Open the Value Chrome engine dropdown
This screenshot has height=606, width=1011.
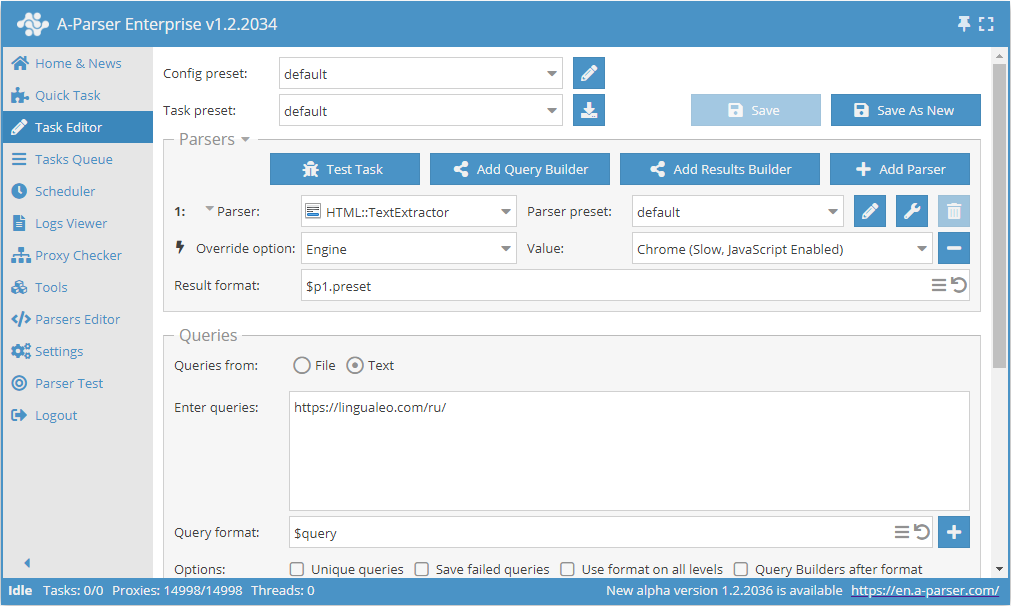(782, 249)
